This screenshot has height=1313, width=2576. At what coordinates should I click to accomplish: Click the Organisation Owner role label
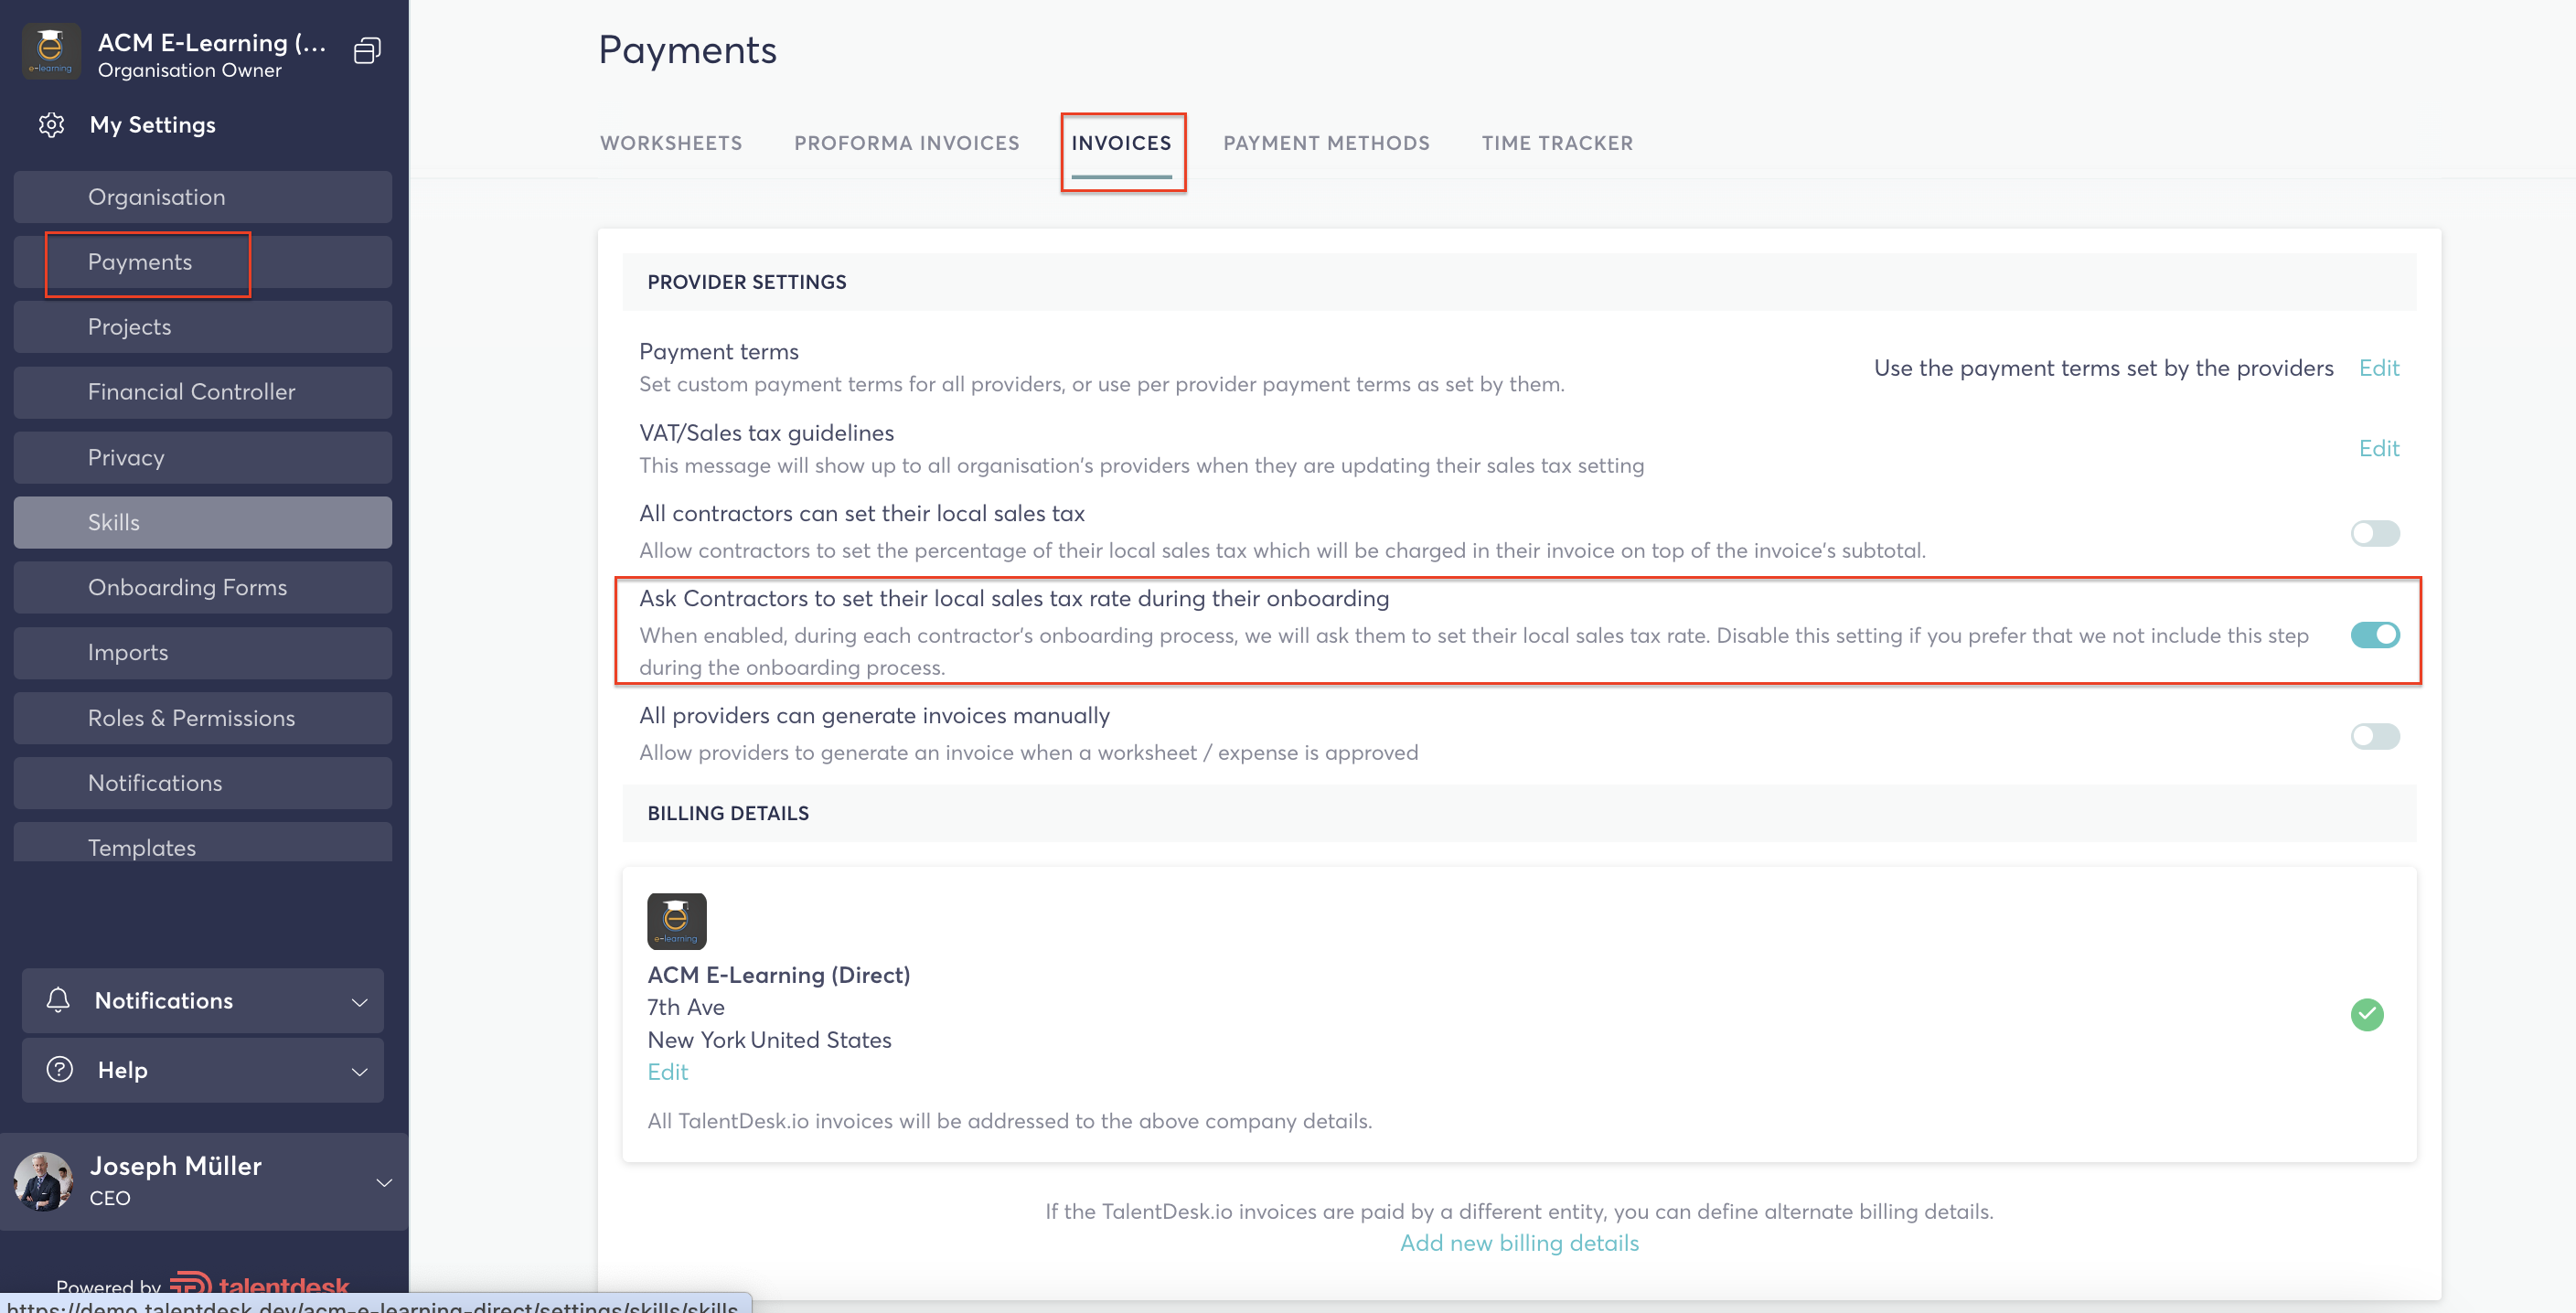(189, 70)
